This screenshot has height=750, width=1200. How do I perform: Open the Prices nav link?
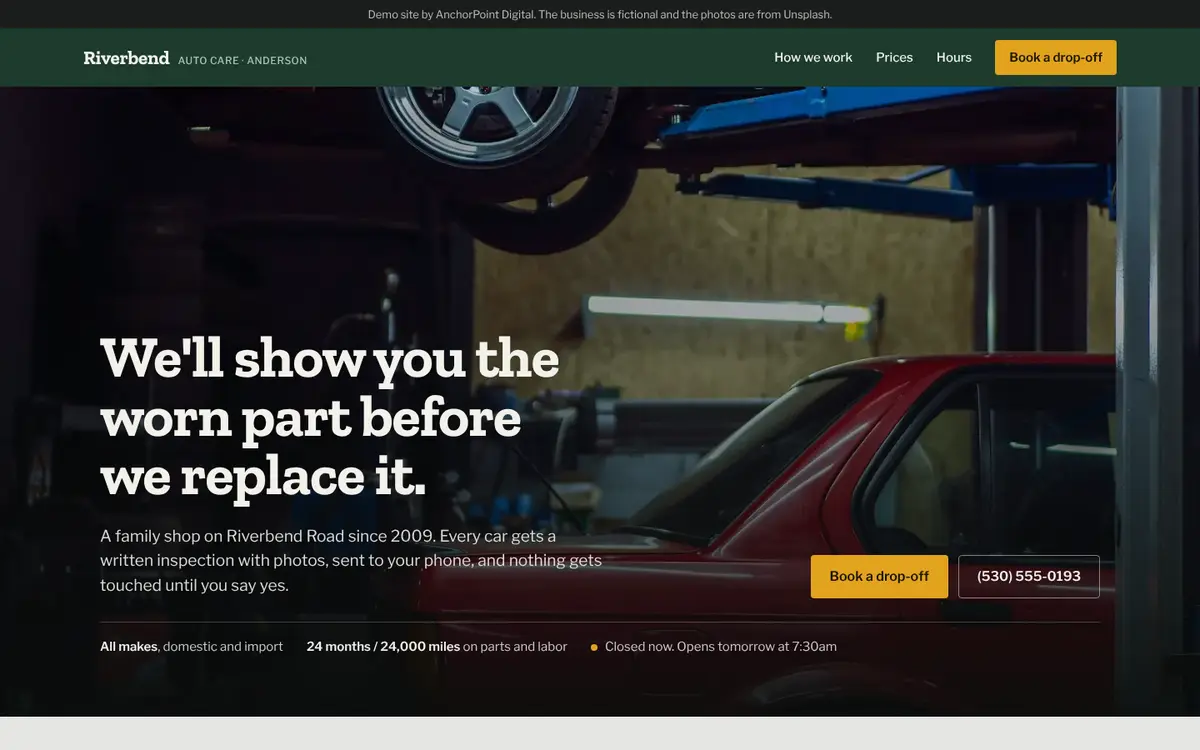[894, 57]
